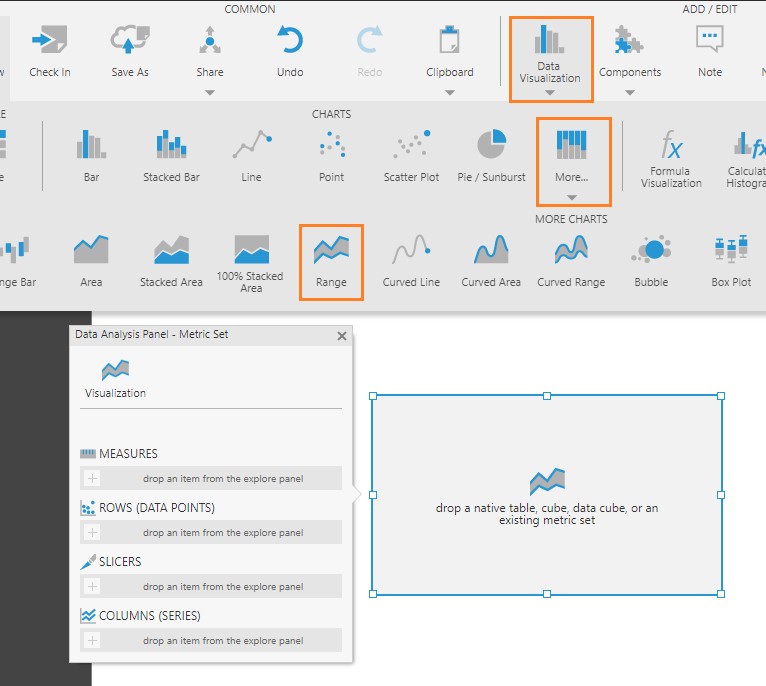This screenshot has height=686, width=766.
Task: Click the range chart placeholder on canvas
Action: coord(547,495)
